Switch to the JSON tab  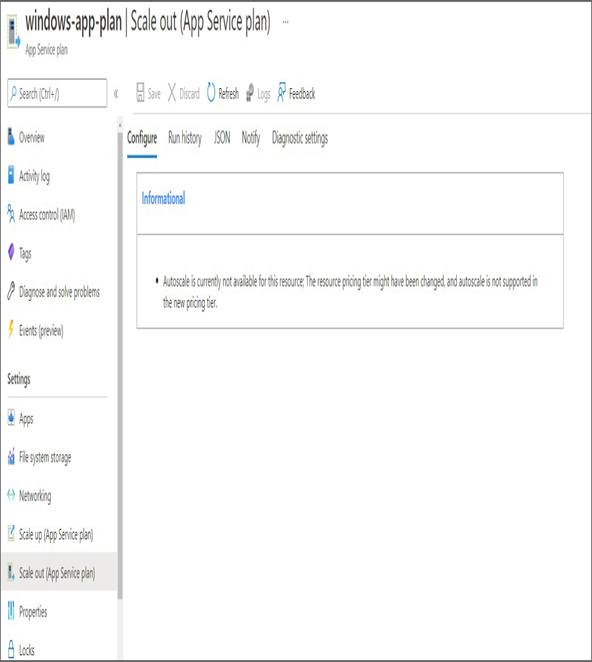[222, 138]
